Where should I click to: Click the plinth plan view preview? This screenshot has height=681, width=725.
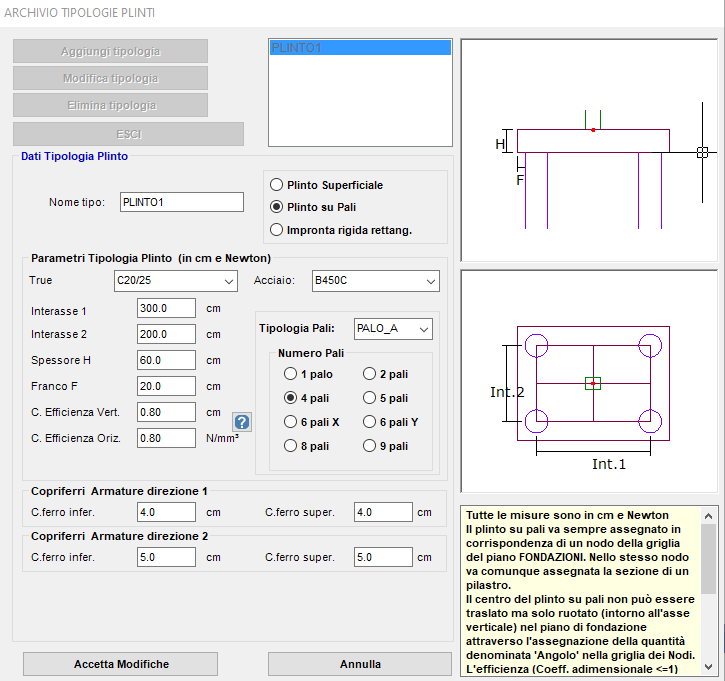coord(590,381)
